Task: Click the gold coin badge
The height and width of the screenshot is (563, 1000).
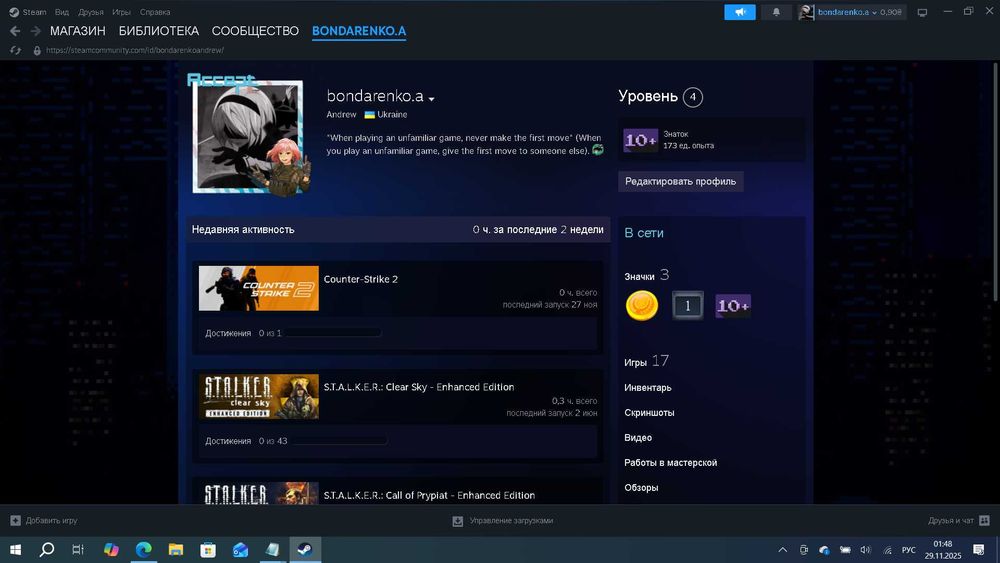Action: (x=642, y=305)
